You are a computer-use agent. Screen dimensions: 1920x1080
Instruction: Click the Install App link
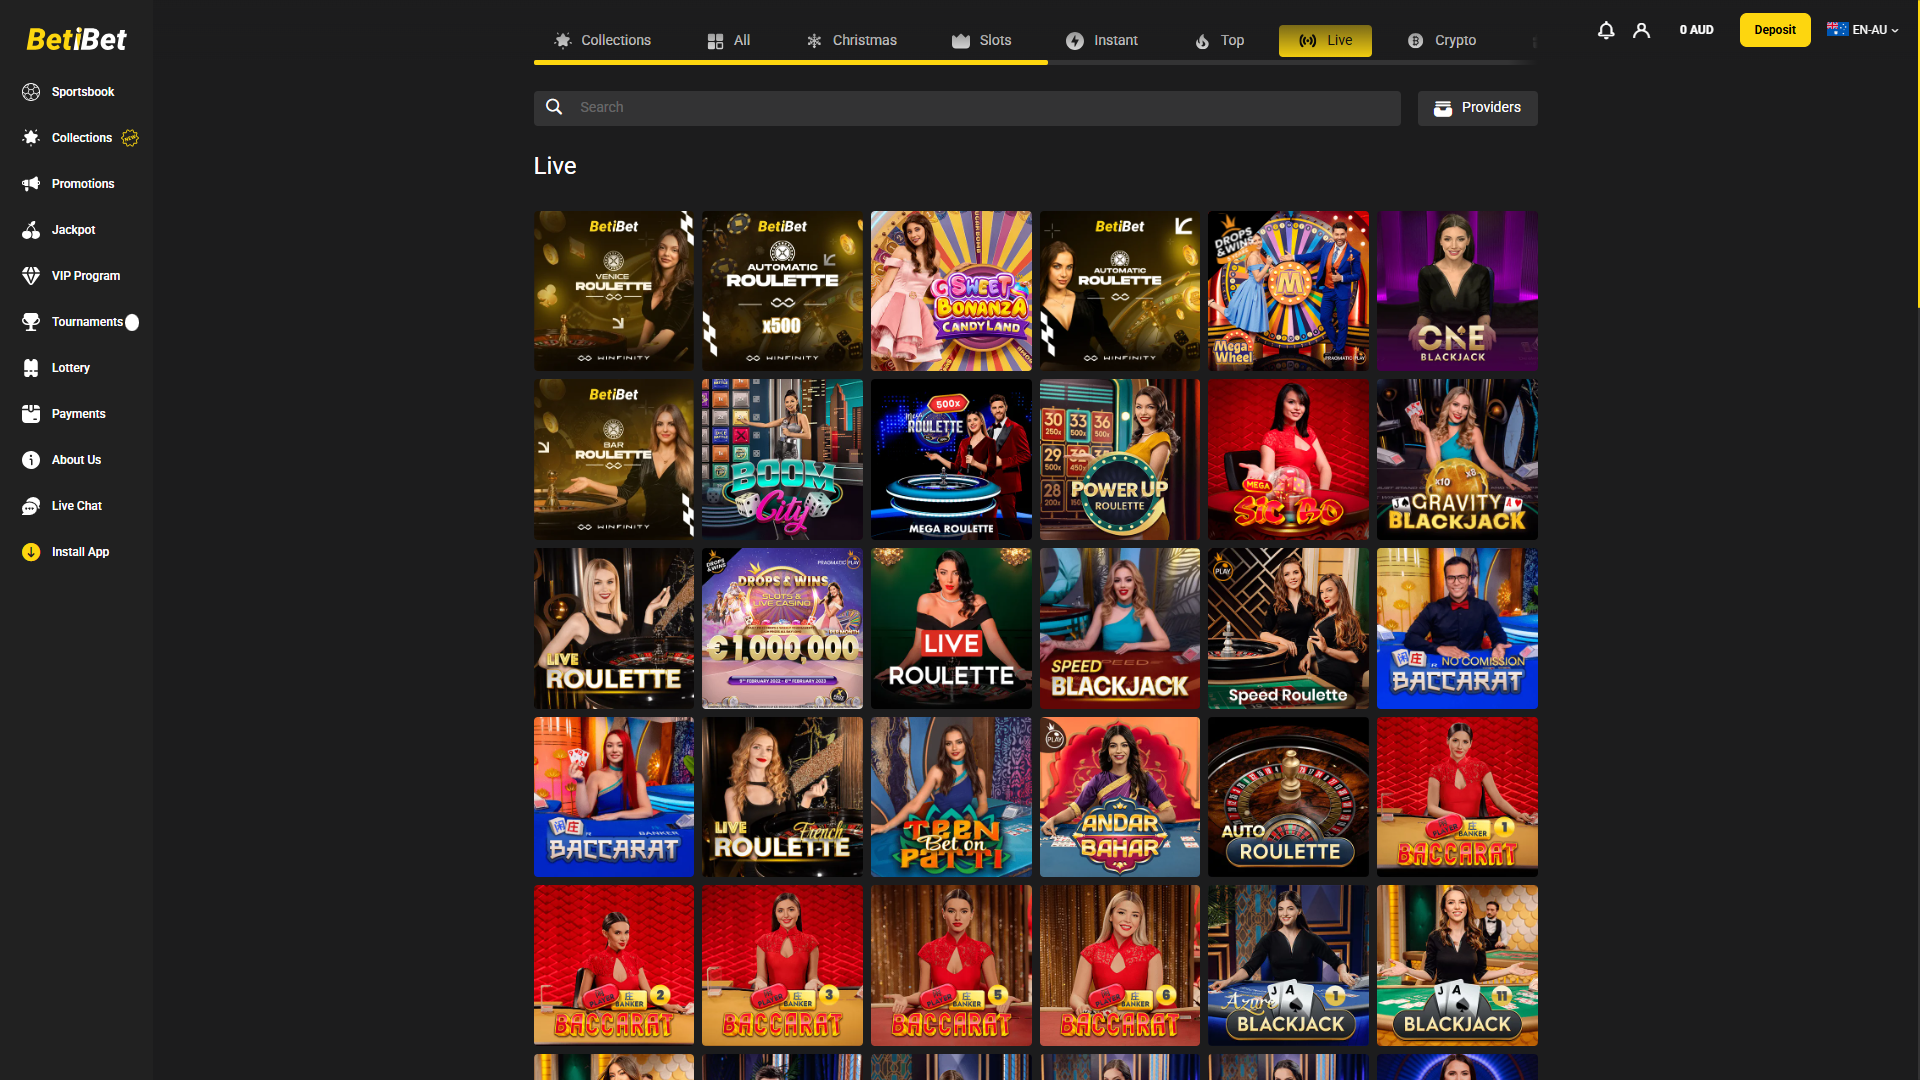click(x=80, y=552)
